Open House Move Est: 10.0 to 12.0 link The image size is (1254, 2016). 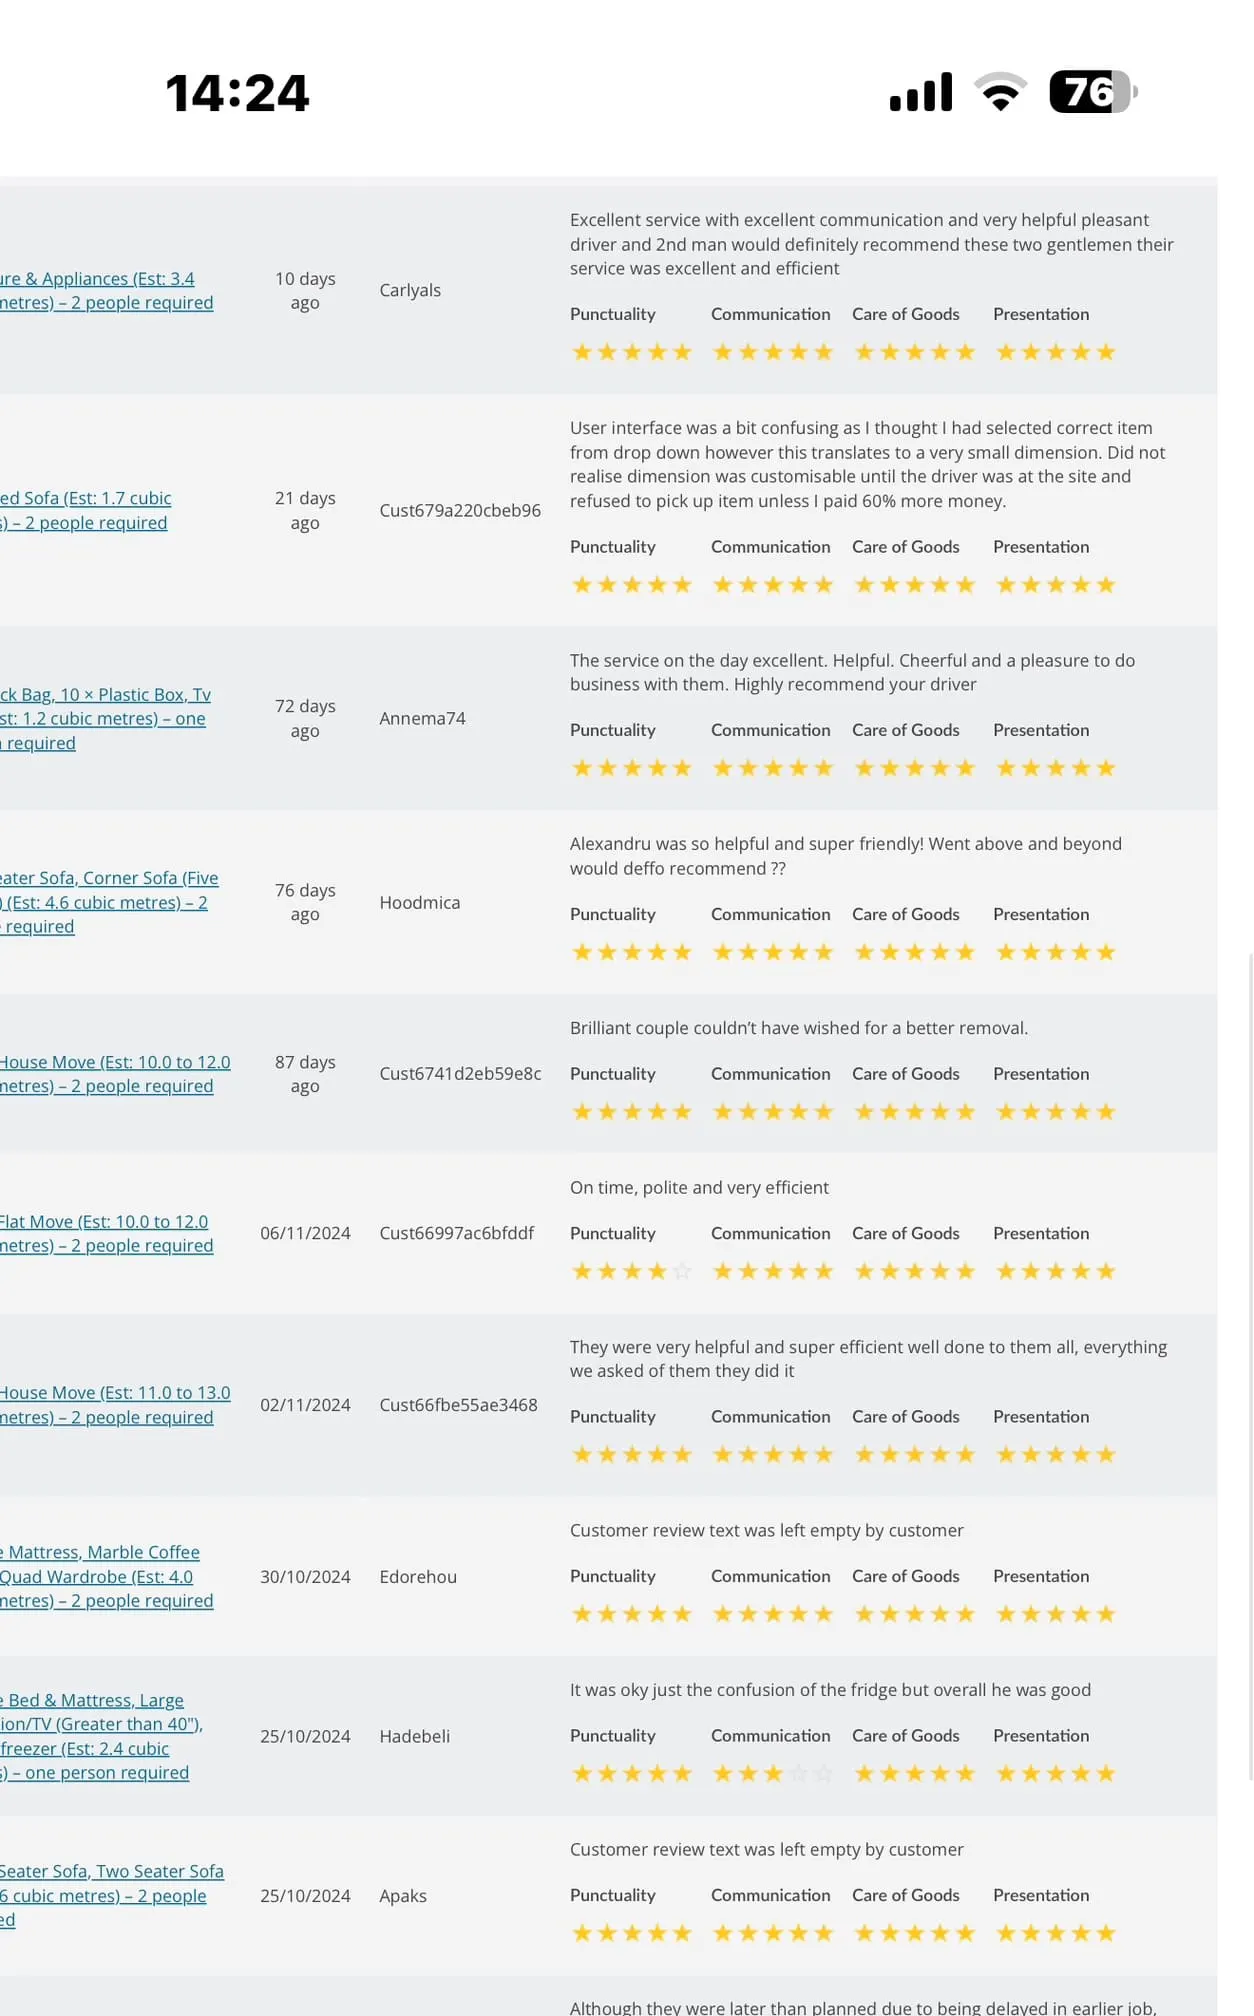(115, 1074)
